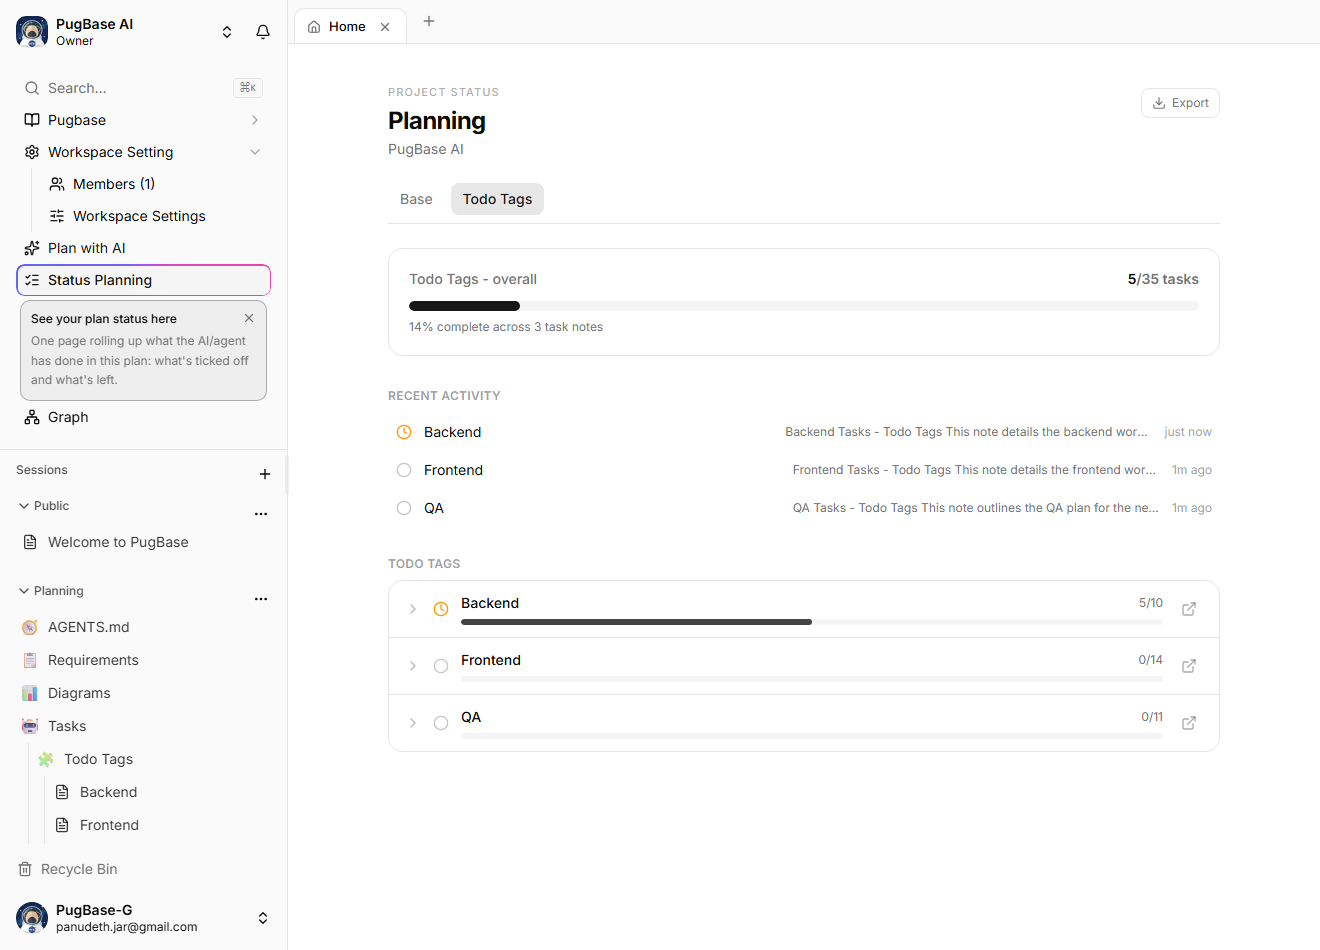Toggle Frontend status circle in Recent Activity
Image resolution: width=1320 pixels, height=950 pixels.
(404, 470)
